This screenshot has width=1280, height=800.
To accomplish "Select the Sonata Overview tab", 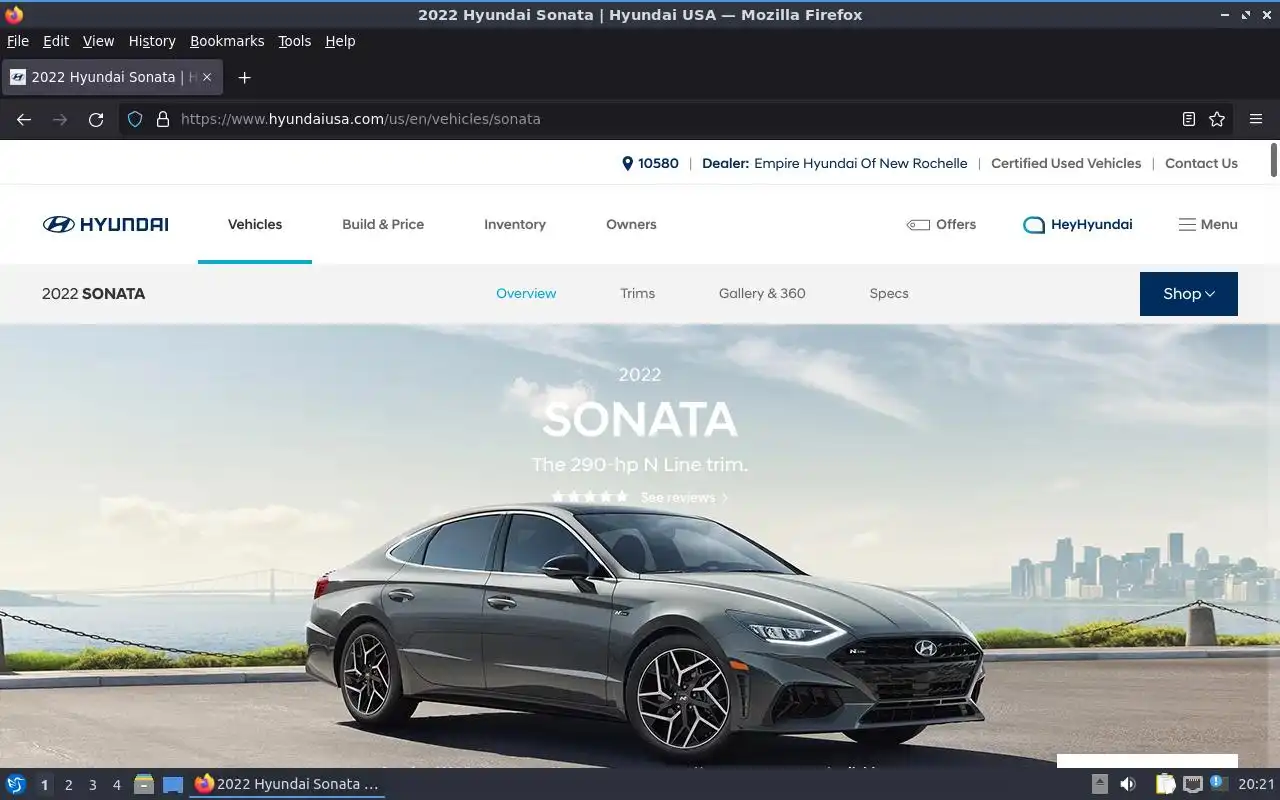I will pos(526,293).
